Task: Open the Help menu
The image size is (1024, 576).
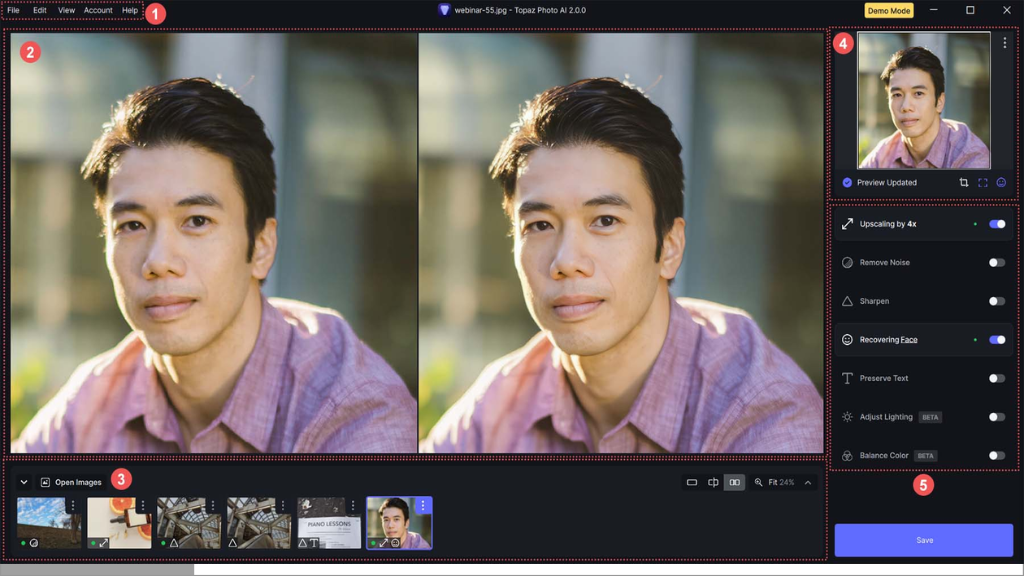Action: [130, 10]
